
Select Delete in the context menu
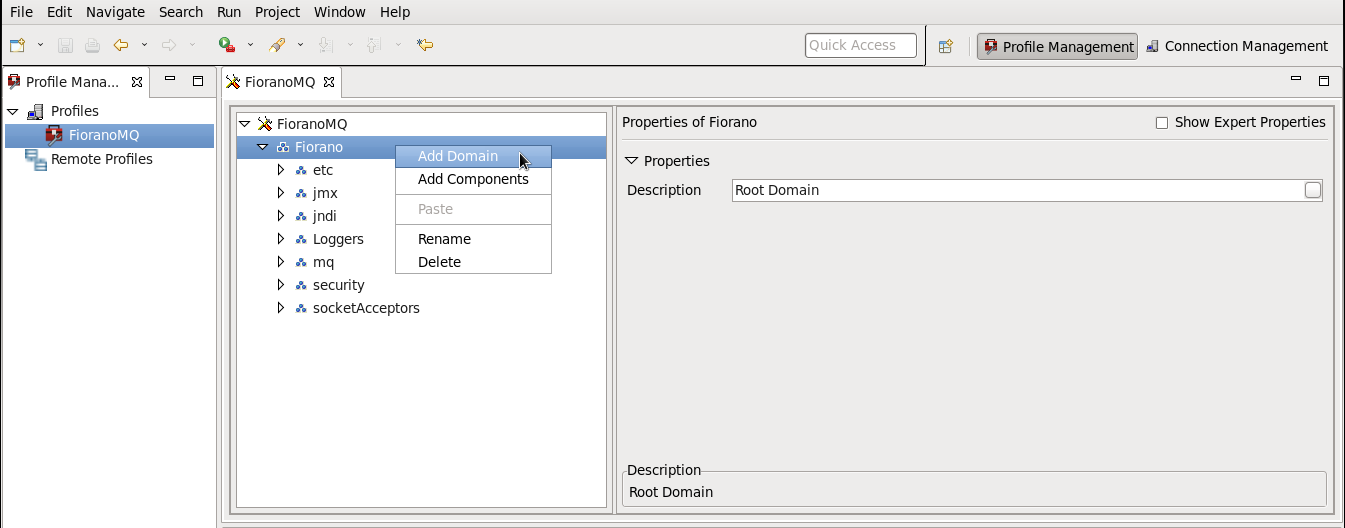click(x=439, y=262)
